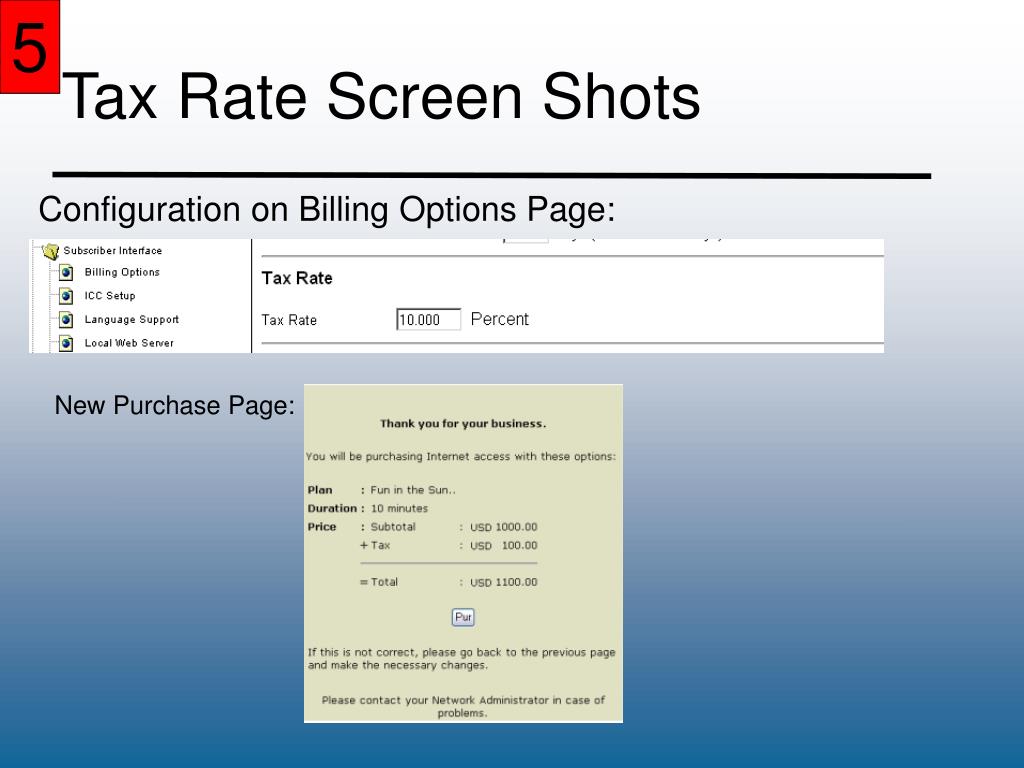The height and width of the screenshot is (768, 1024).
Task: Click the '+ Tax' label
Action: click(375, 545)
